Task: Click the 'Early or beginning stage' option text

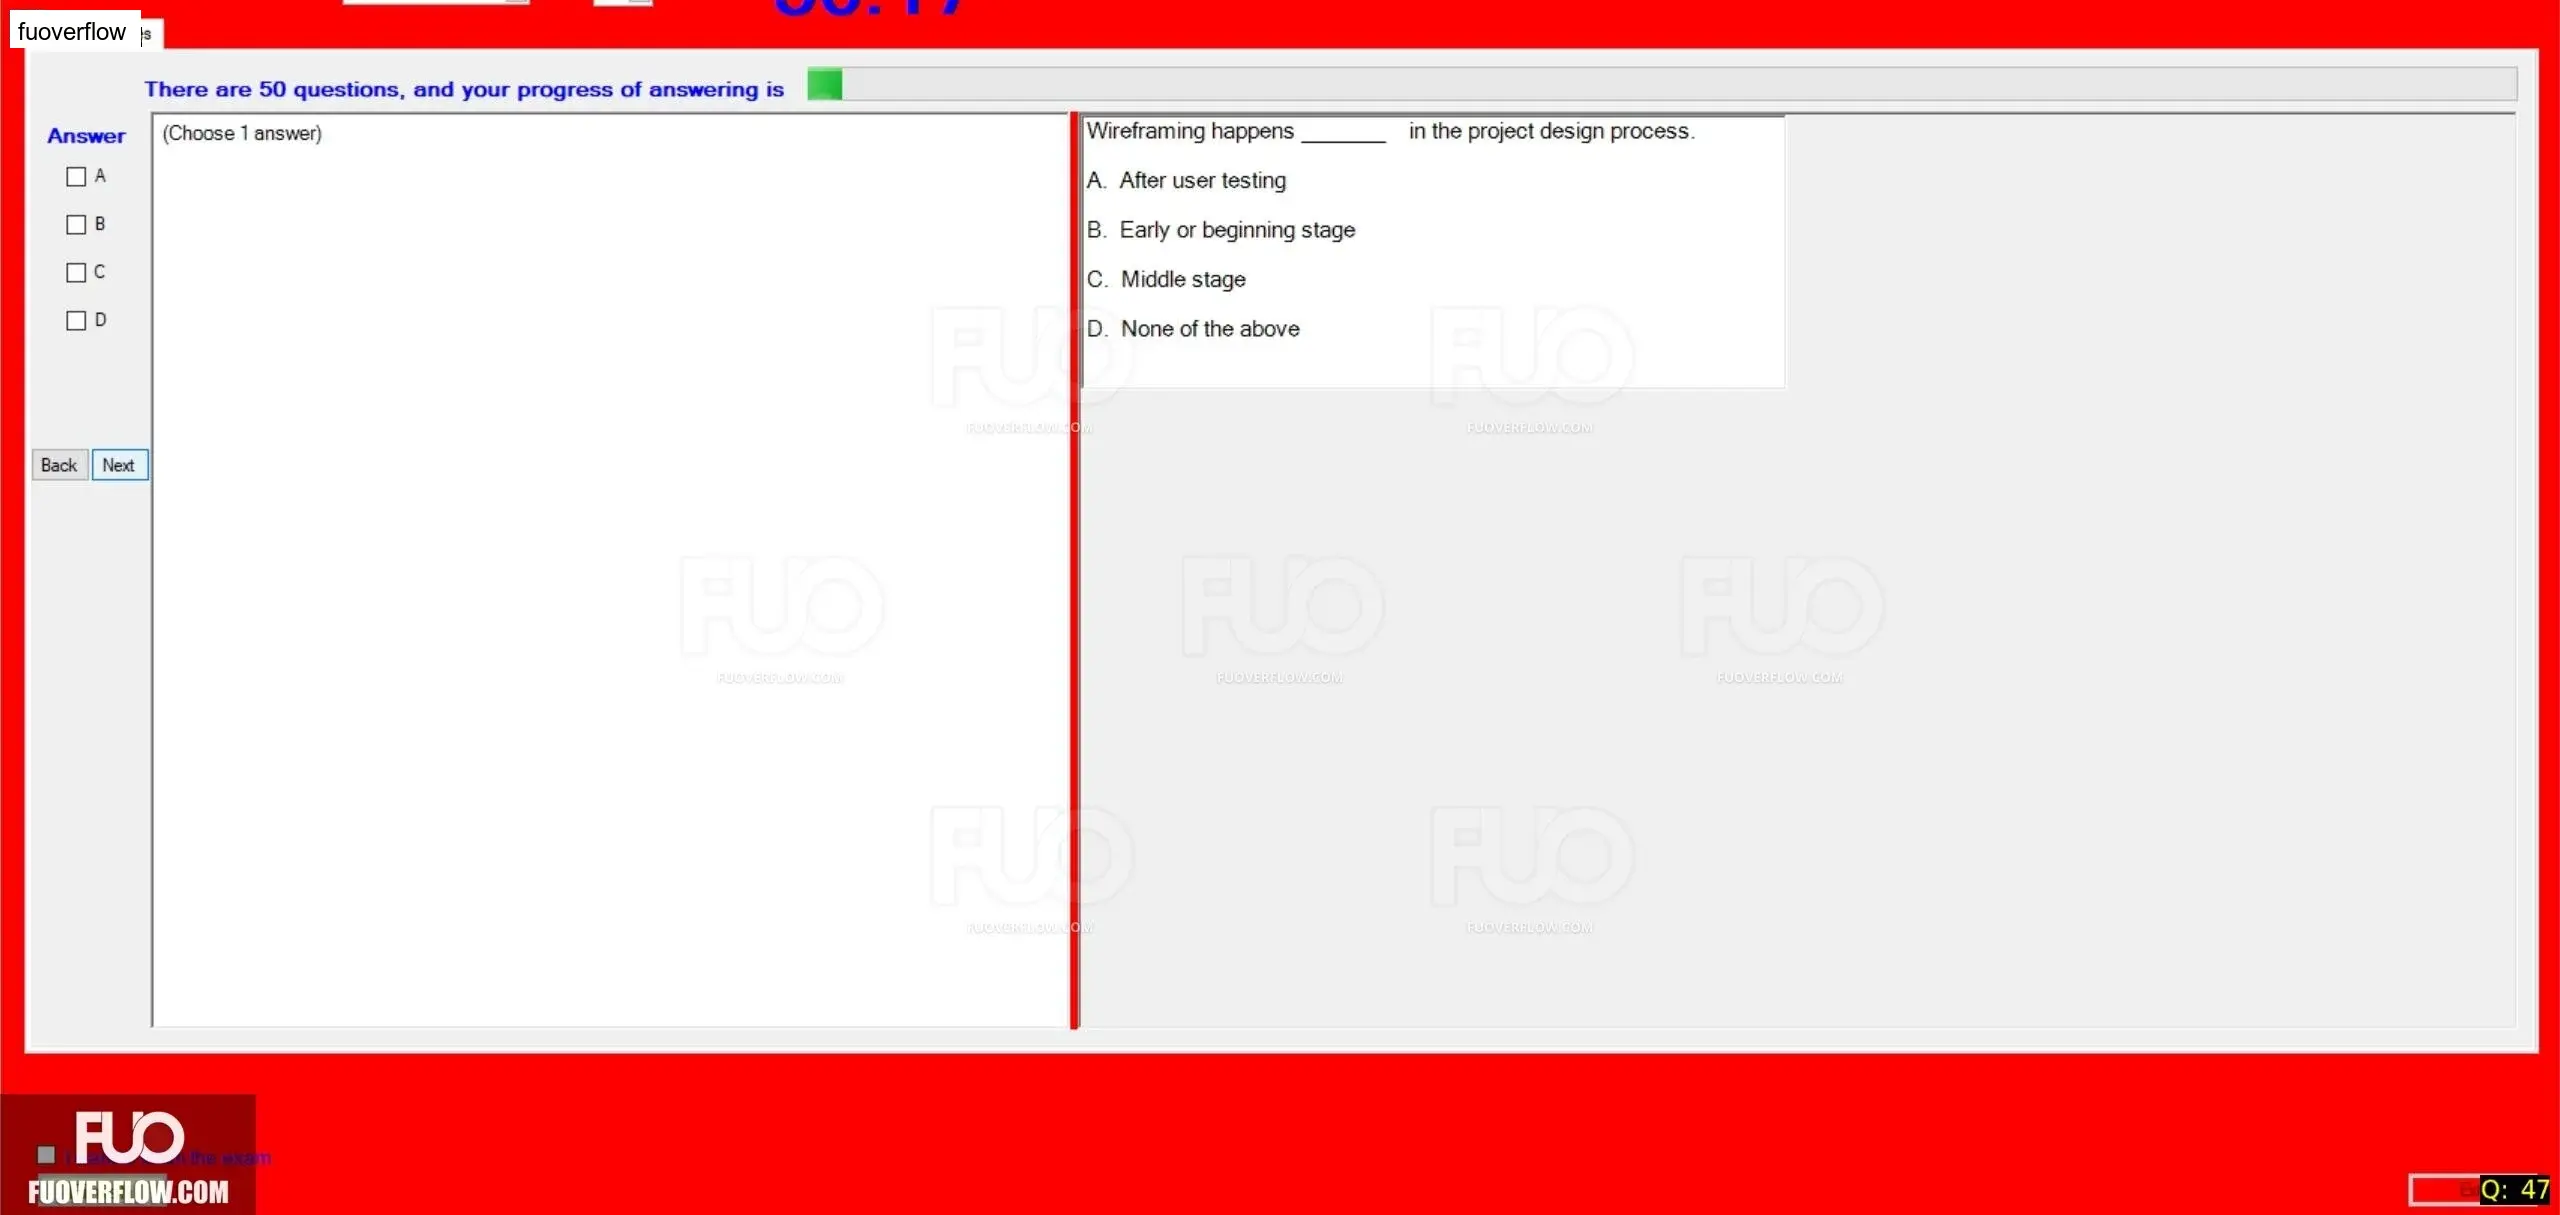Action: click(x=1237, y=230)
